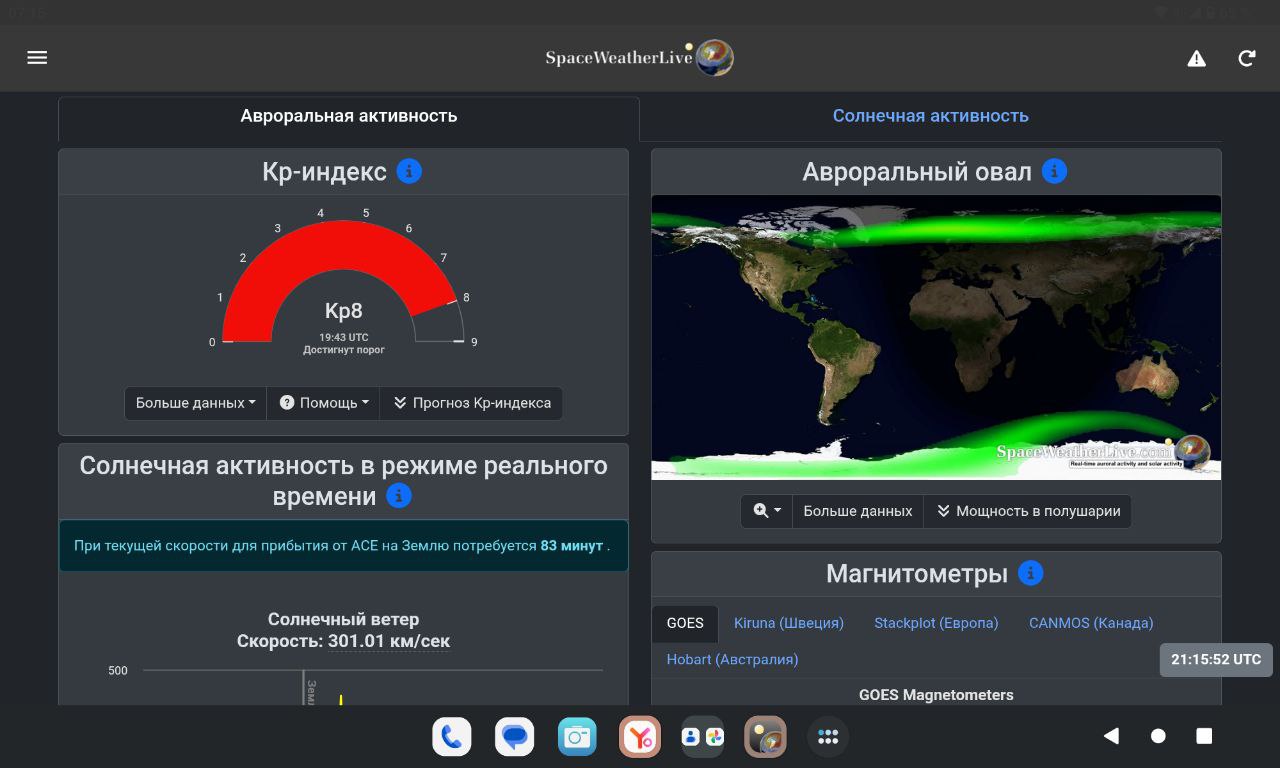Expand the Помощь dropdown
Image resolution: width=1280 pixels, height=768 pixels.
[x=323, y=403]
